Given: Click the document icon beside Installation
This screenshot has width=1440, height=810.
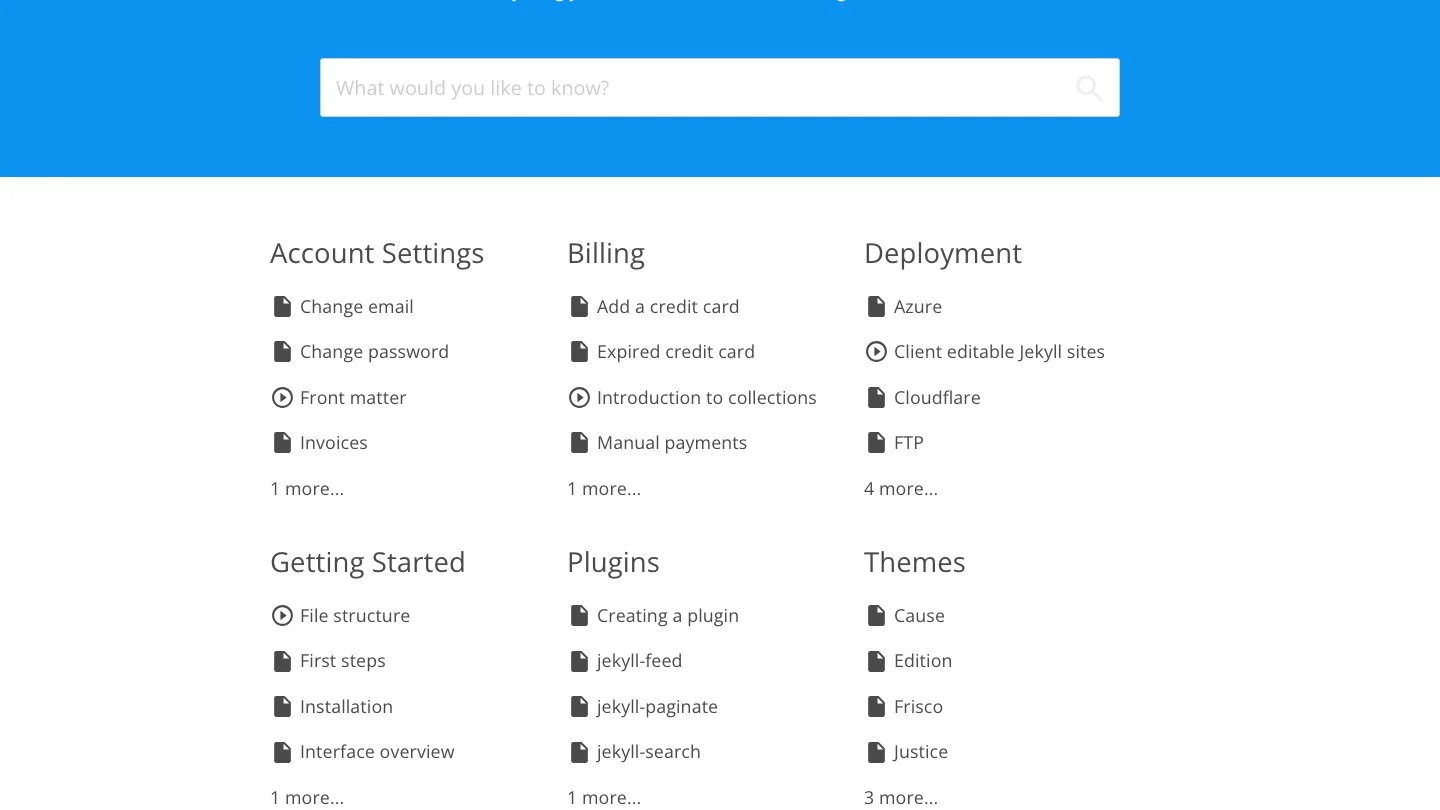Looking at the screenshot, I should click(282, 707).
